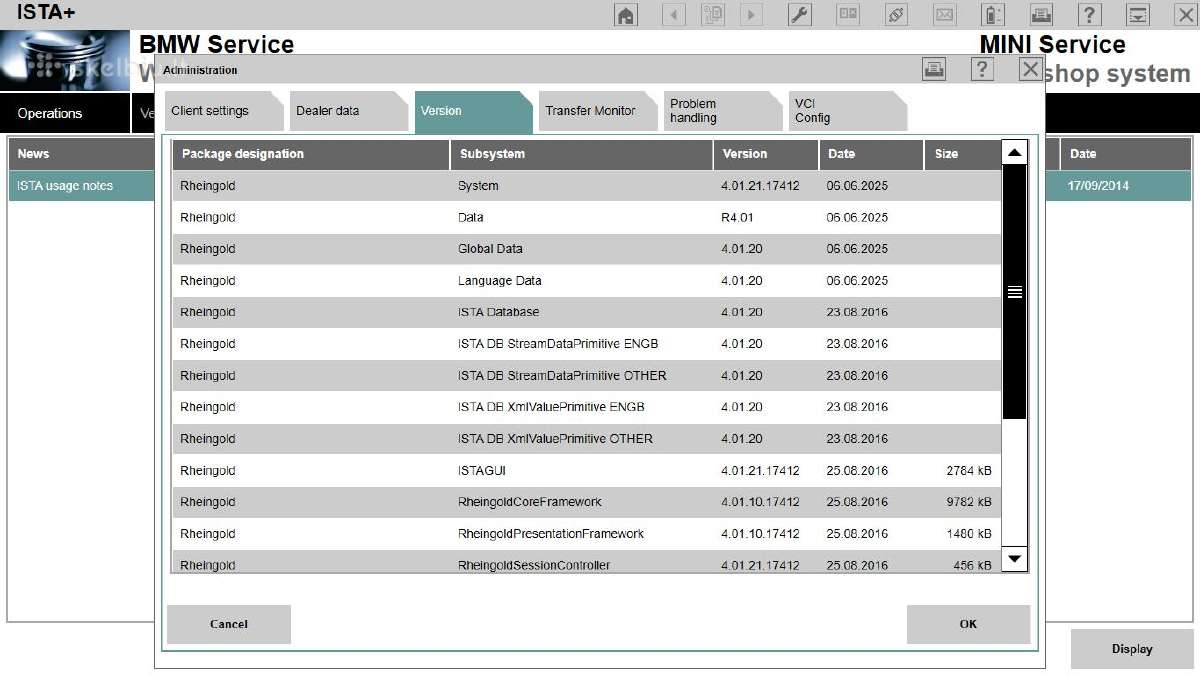Click the forward arrow in top toolbar

coord(750,15)
